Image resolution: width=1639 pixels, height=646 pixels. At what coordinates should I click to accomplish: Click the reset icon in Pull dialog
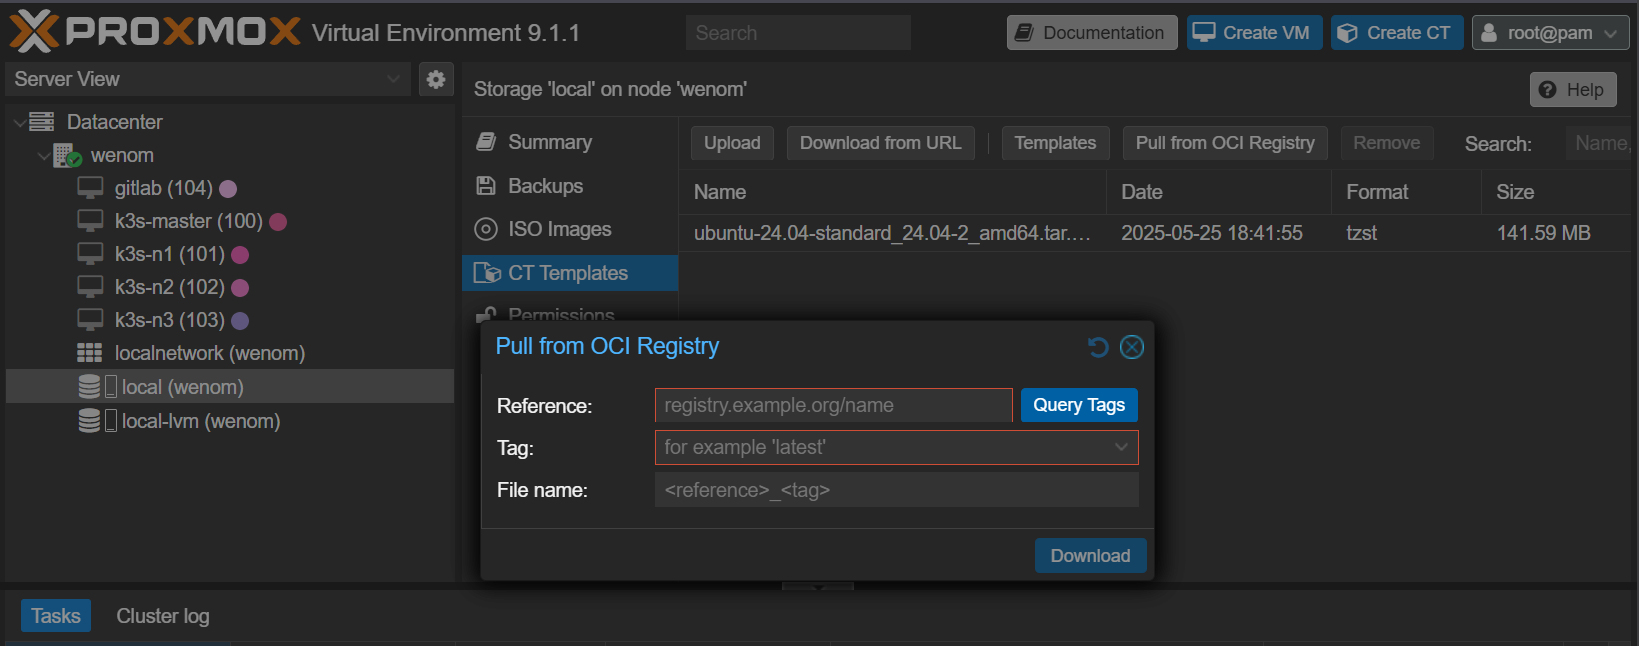1098,347
